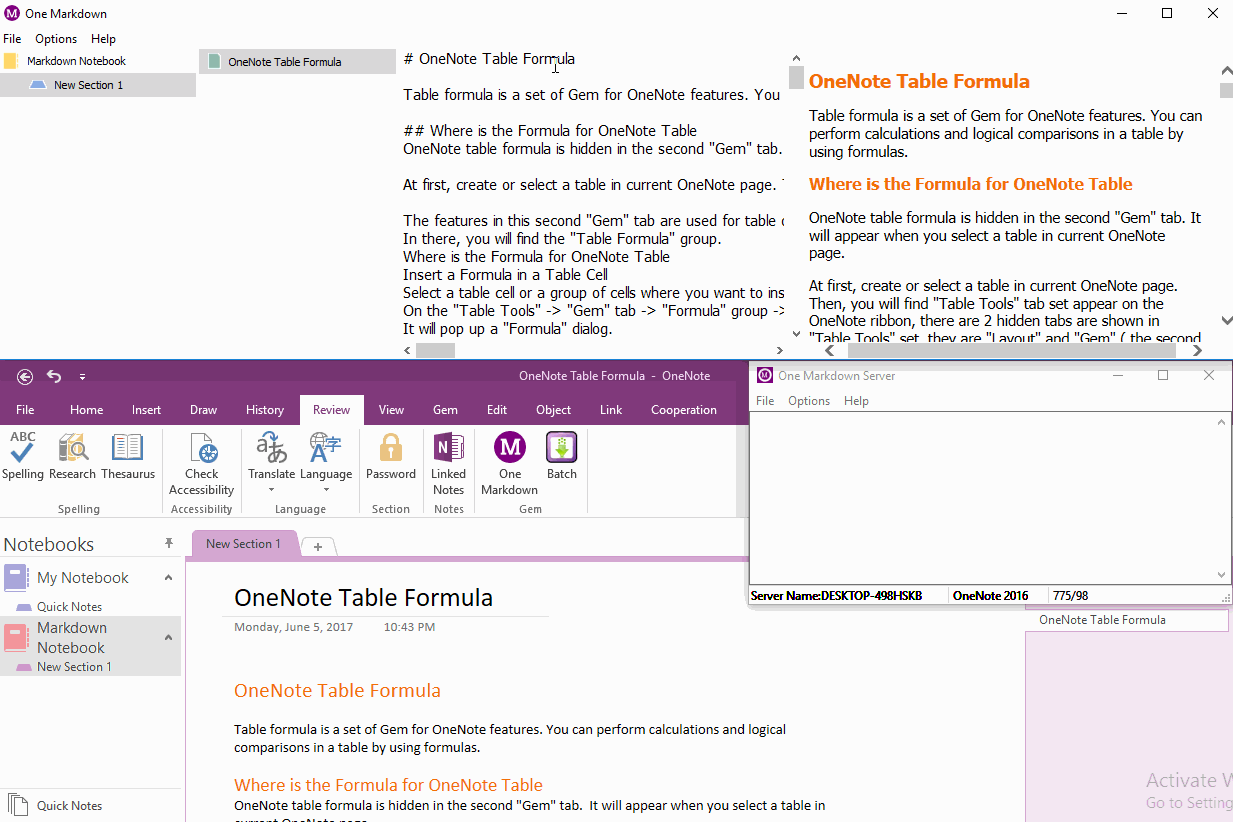Click the page date Monday, June 5, 2017

click(x=294, y=627)
